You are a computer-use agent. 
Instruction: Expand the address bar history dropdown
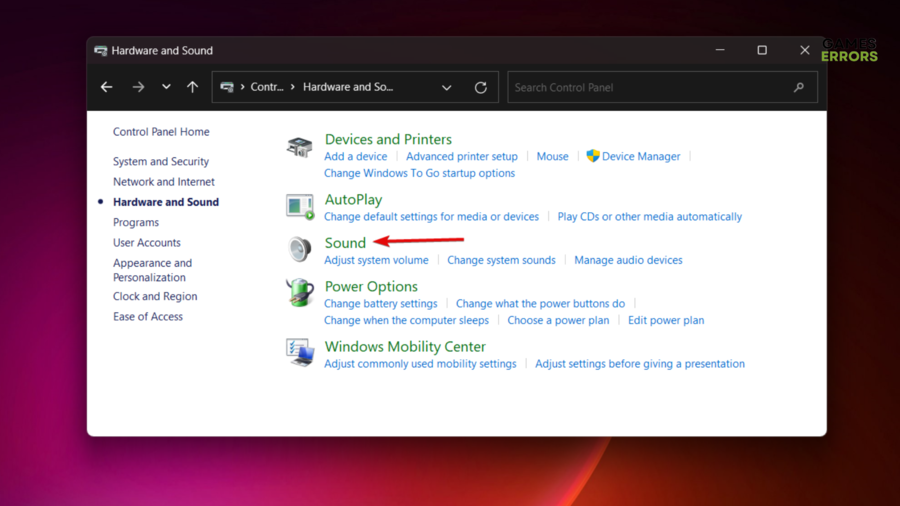[446, 88]
